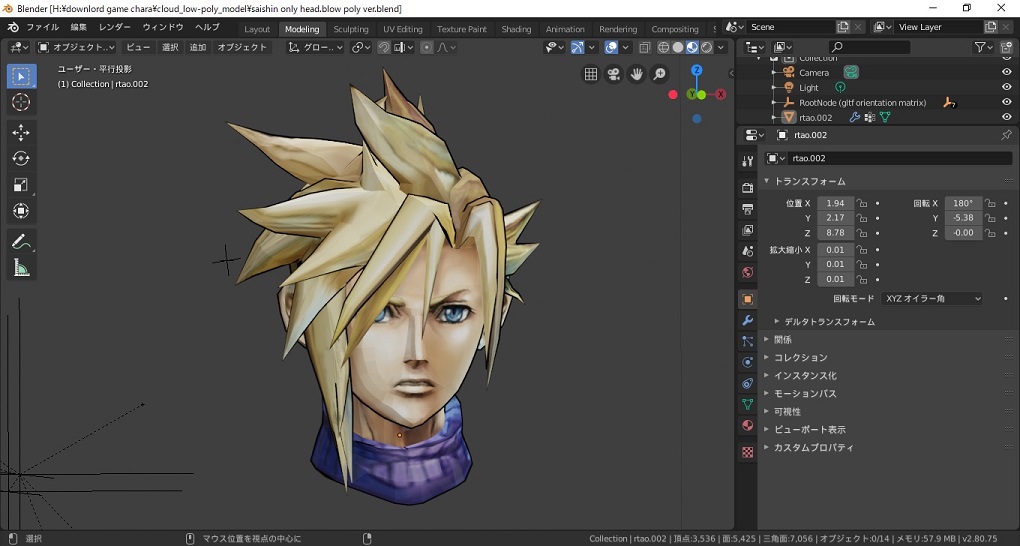The image size is (1020, 546).
Task: Click the new scene button
Action: click(843, 27)
